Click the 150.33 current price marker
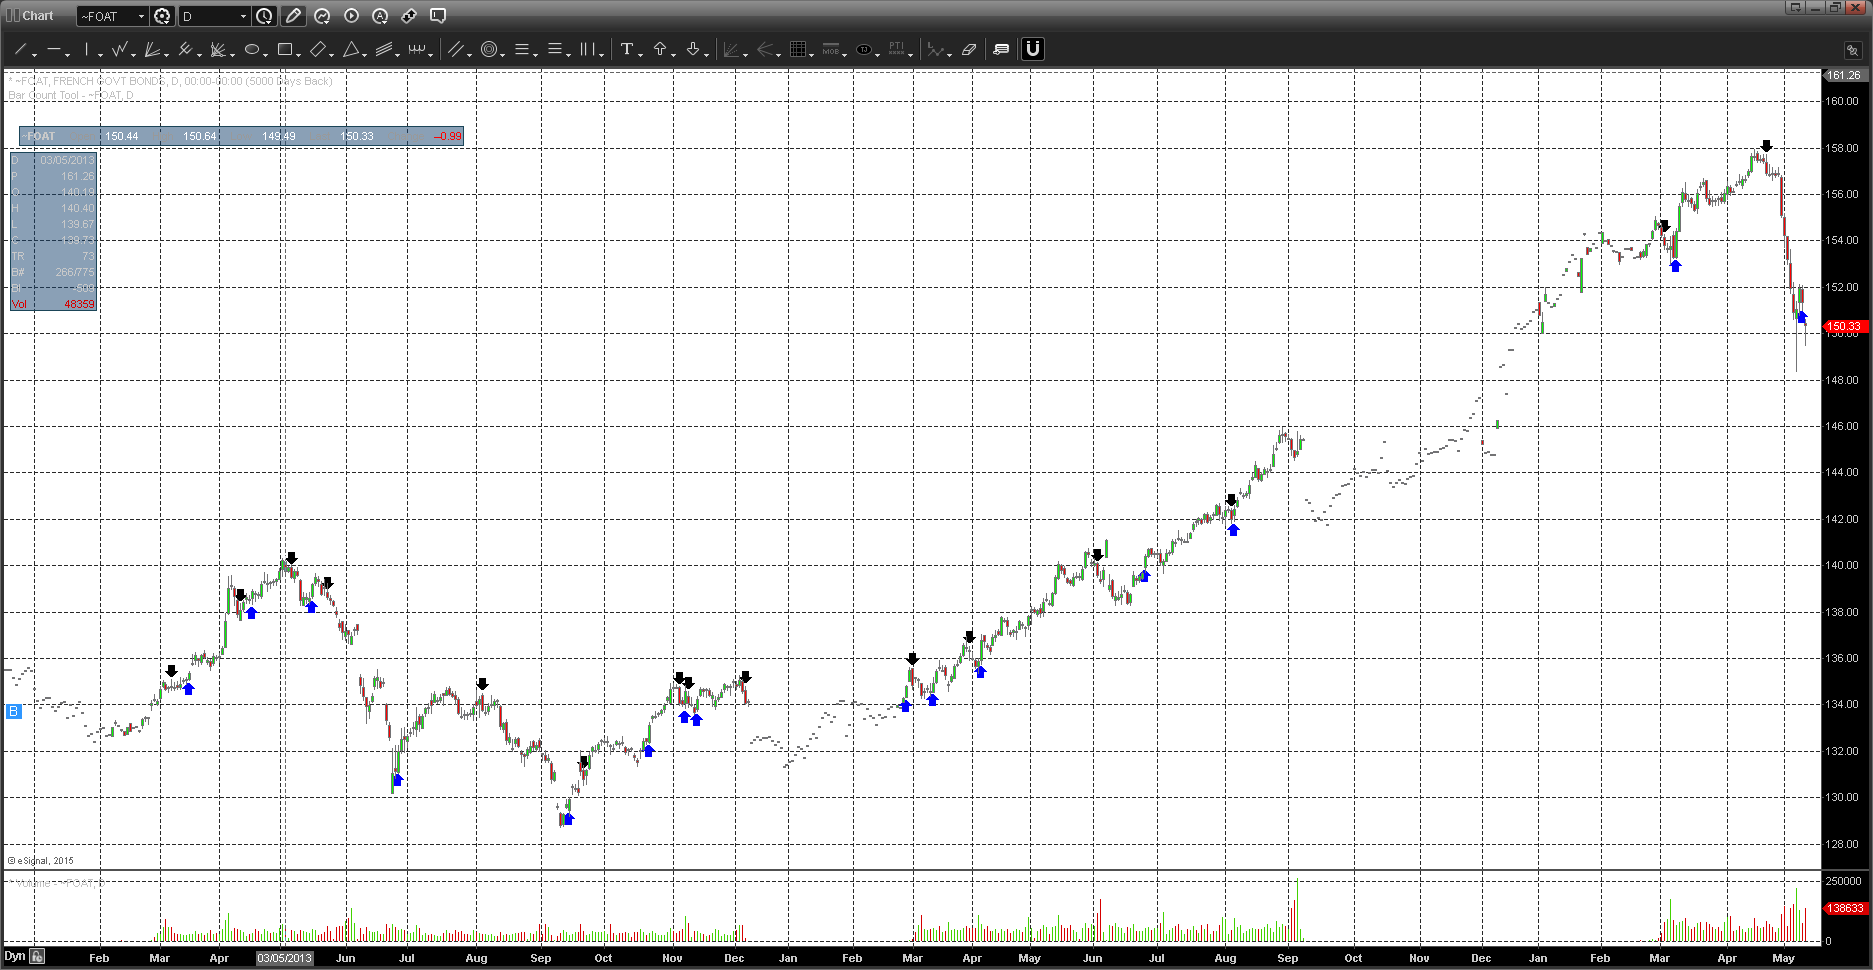Image resolution: width=1873 pixels, height=970 pixels. pyautogui.click(x=1844, y=326)
